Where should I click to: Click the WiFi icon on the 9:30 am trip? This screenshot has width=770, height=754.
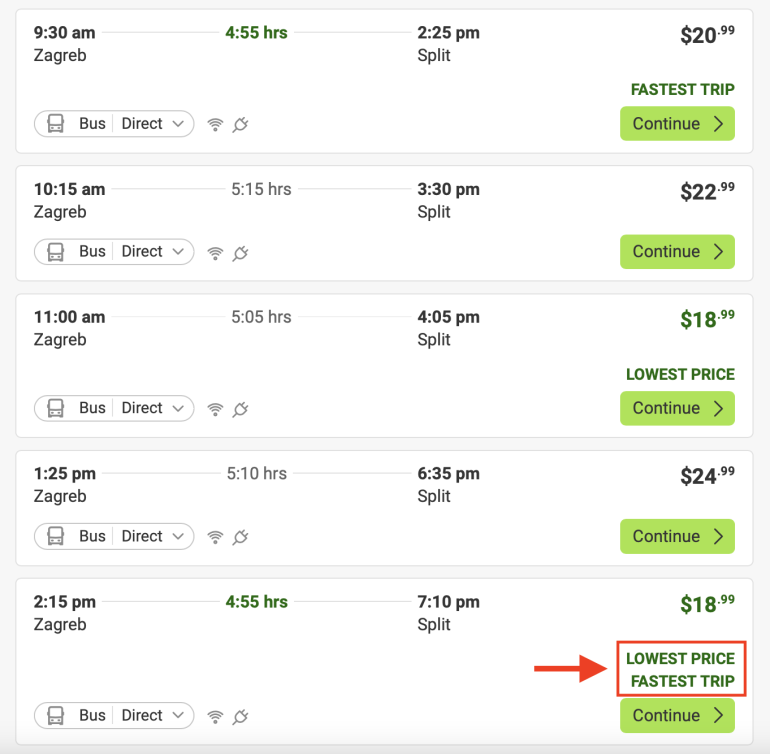coord(215,124)
